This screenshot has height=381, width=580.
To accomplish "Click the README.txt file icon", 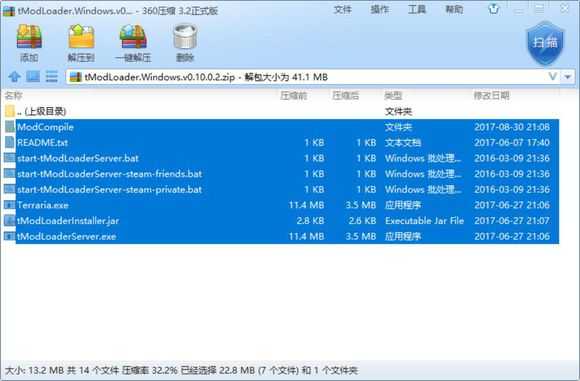I will [x=10, y=142].
